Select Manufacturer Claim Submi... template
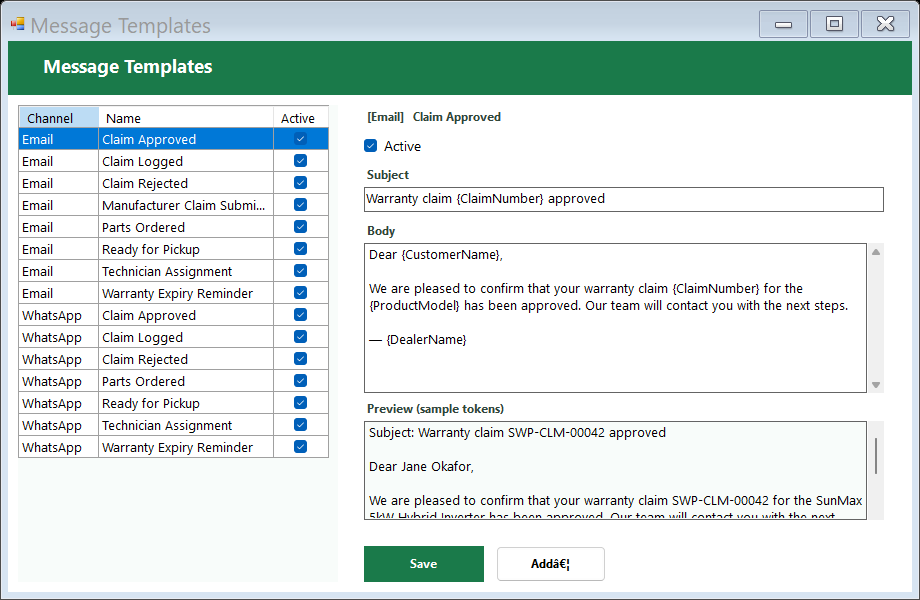Viewport: 920px width, 600px height. [x=186, y=205]
